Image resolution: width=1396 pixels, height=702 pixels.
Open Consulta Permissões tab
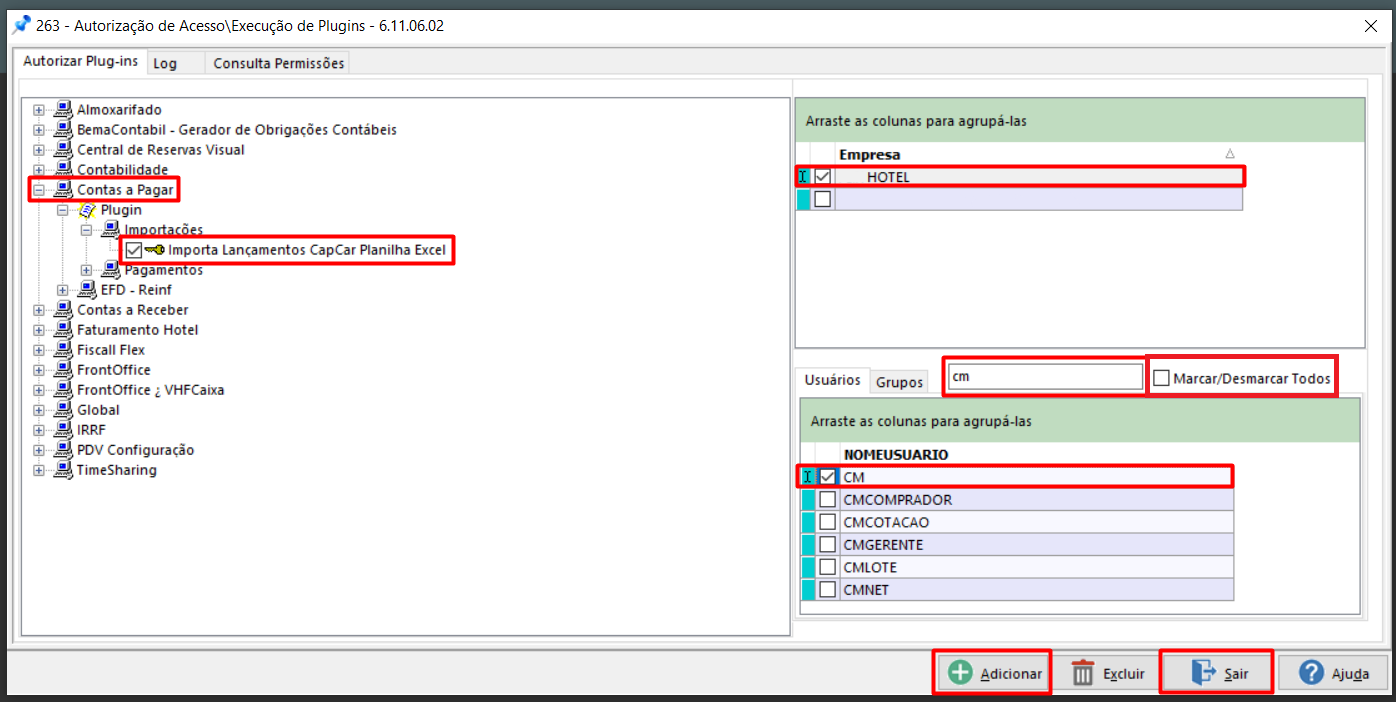pos(278,63)
